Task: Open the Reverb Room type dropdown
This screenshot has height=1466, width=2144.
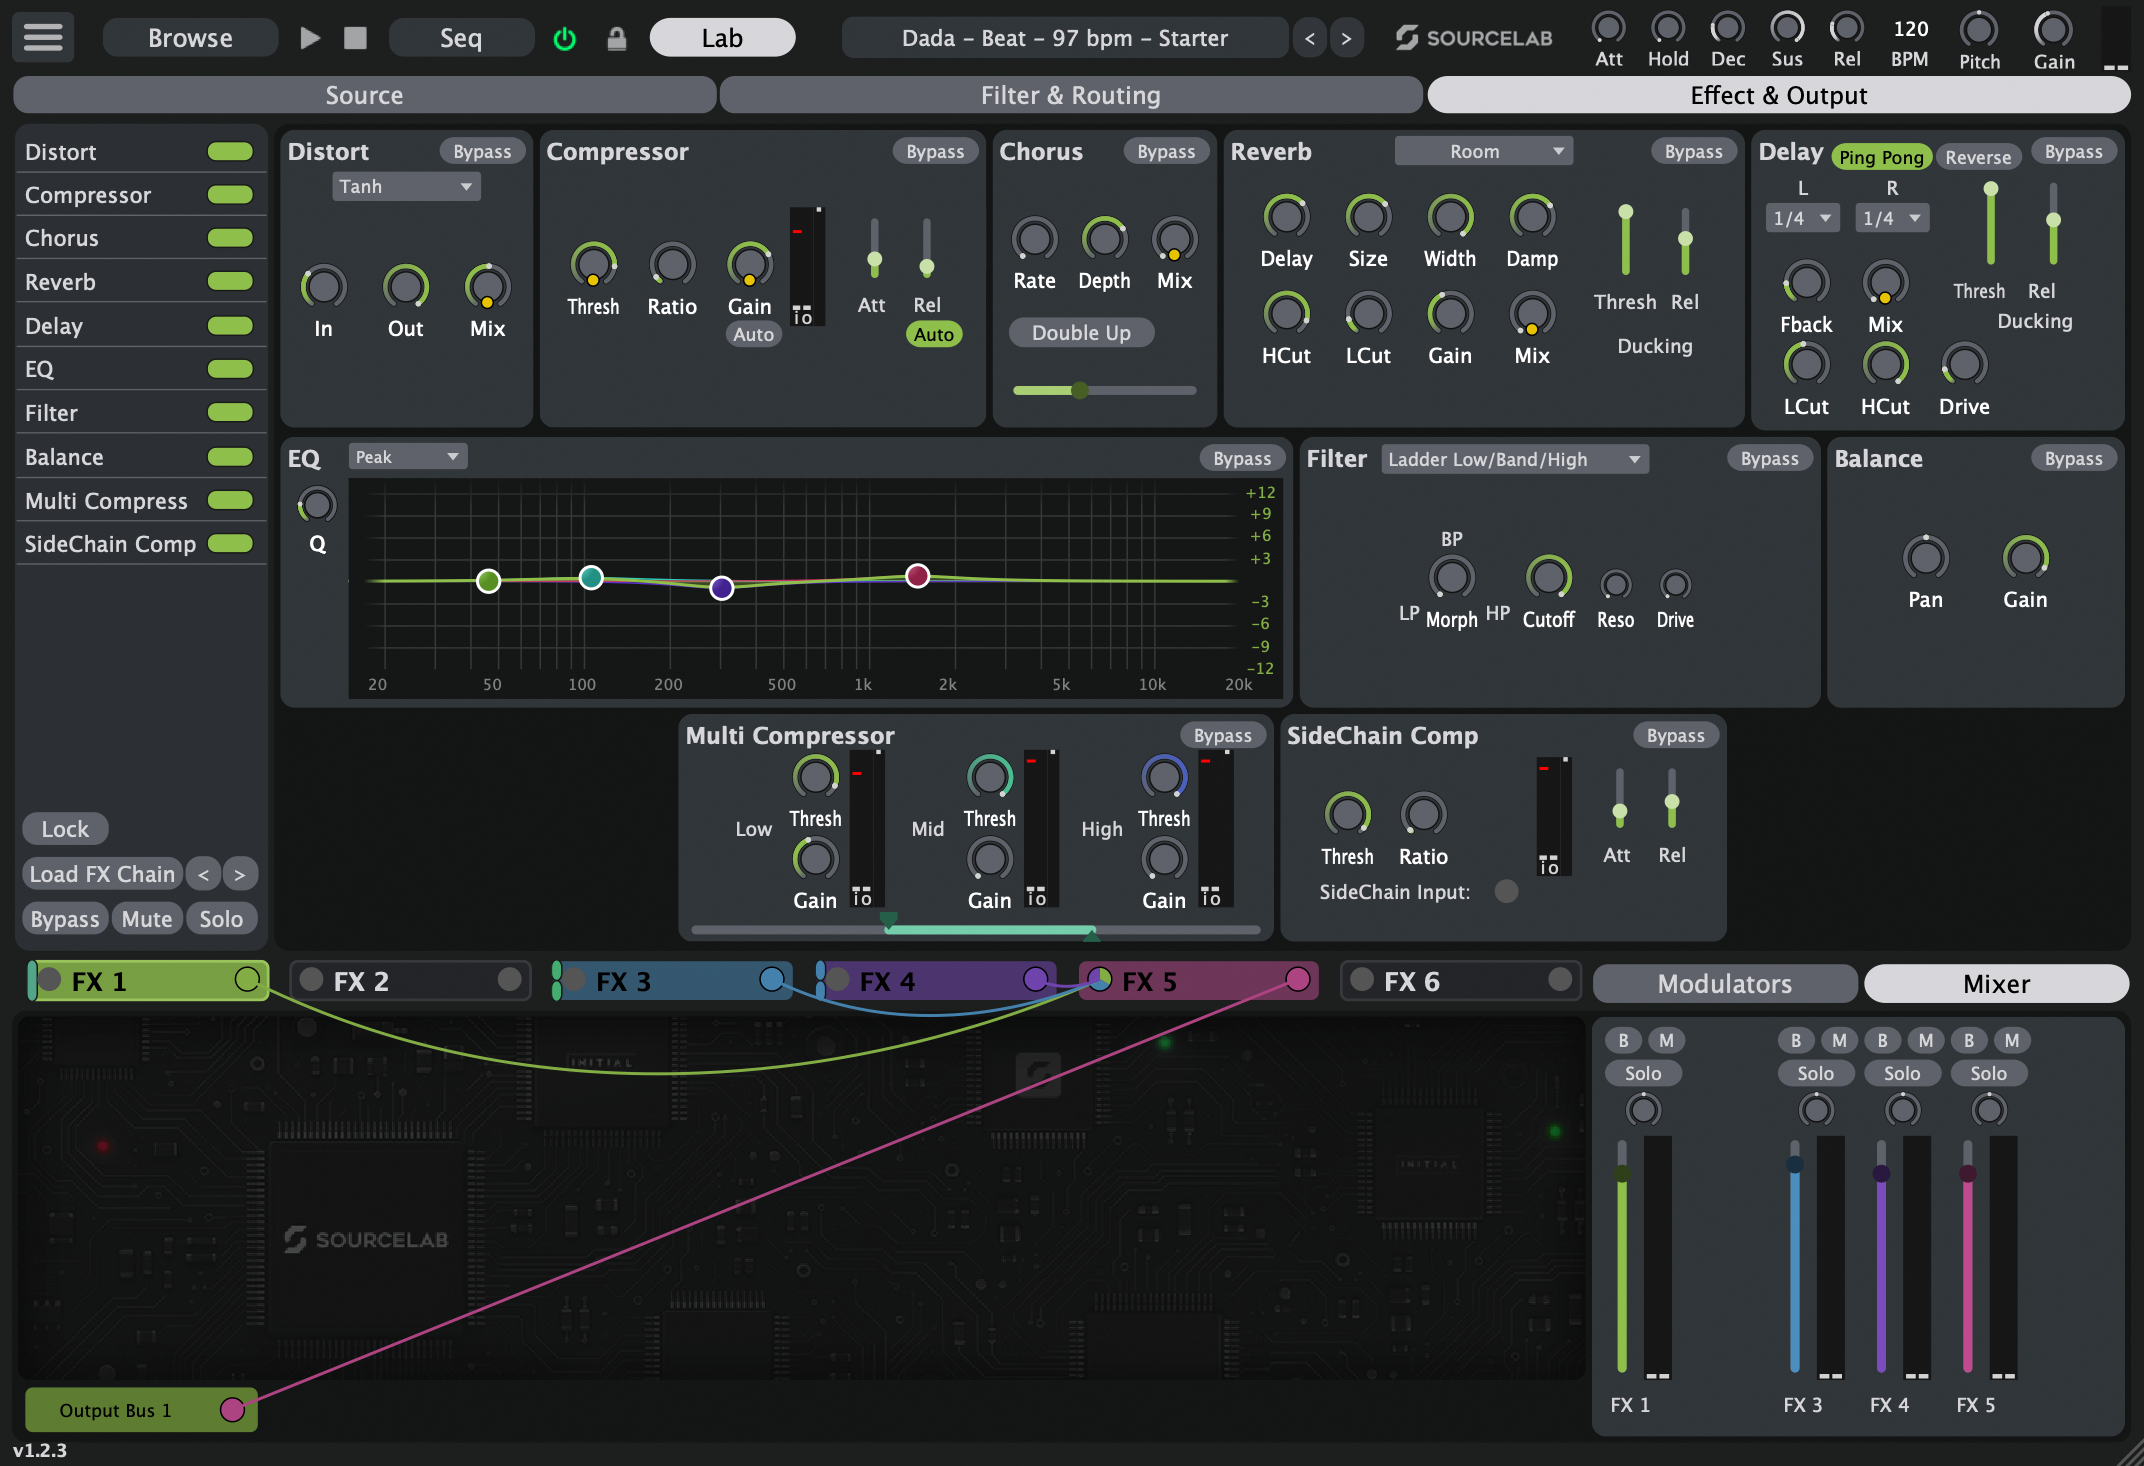Action: point(1484,151)
